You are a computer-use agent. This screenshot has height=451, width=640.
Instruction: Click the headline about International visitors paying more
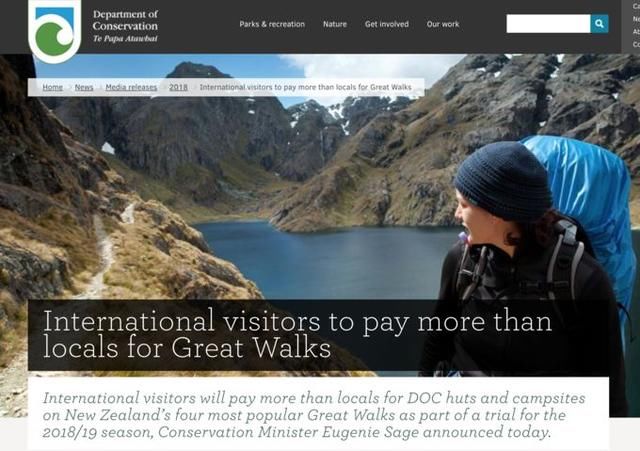pyautogui.click(x=297, y=334)
